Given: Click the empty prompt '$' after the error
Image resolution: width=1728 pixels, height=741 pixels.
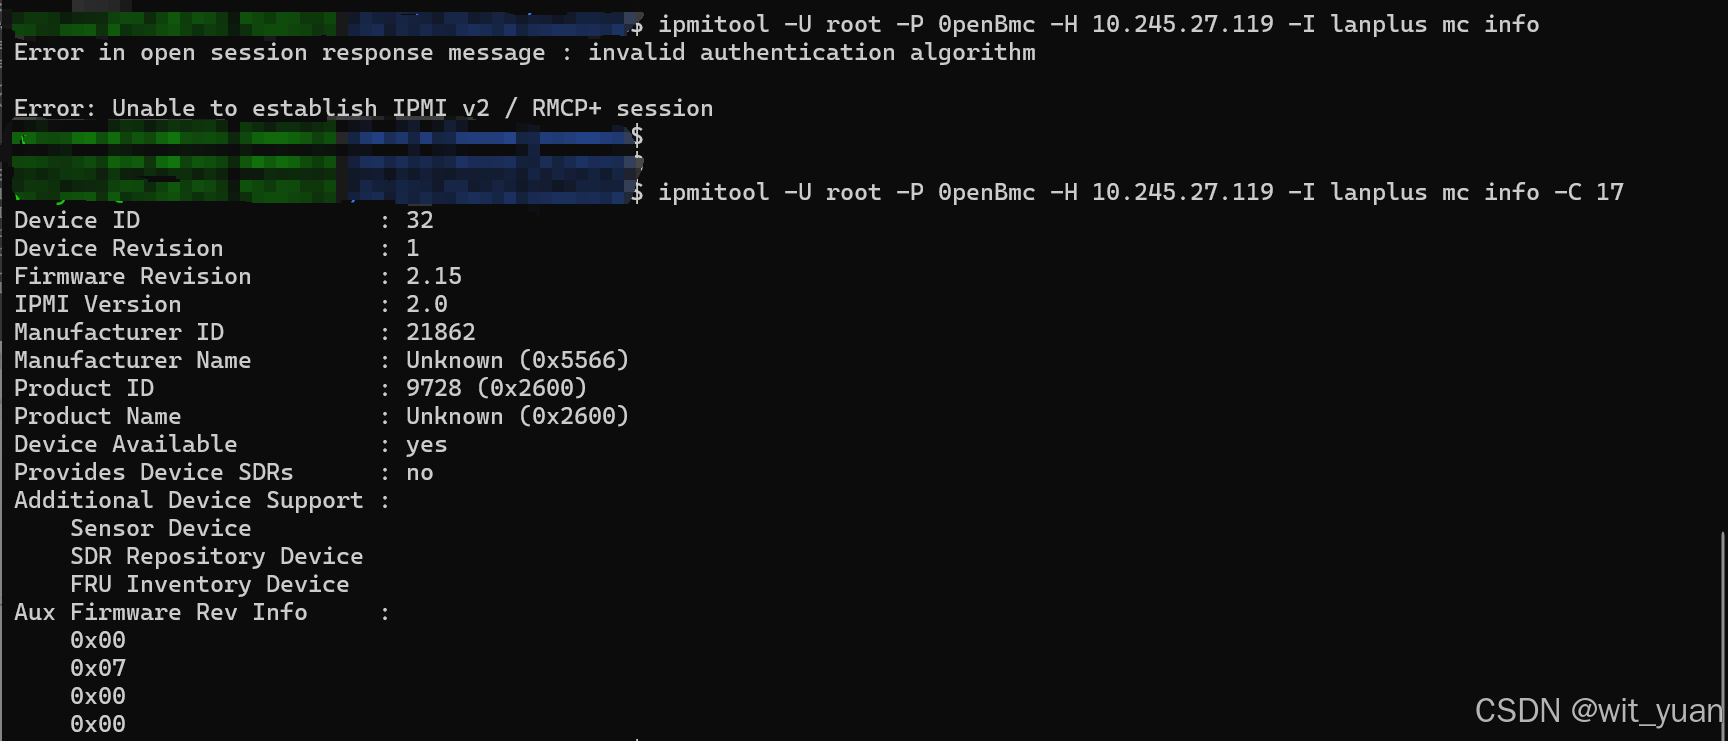Looking at the screenshot, I should pyautogui.click(x=637, y=135).
